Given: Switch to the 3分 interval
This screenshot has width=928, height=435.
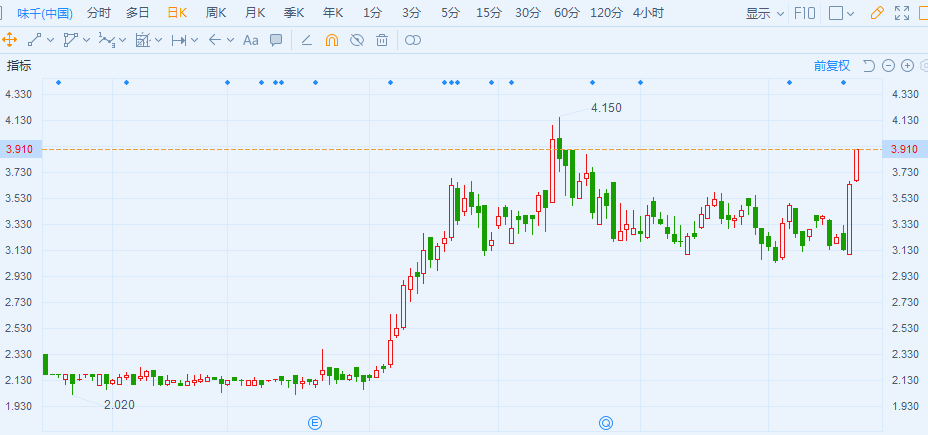Looking at the screenshot, I should tap(411, 13).
